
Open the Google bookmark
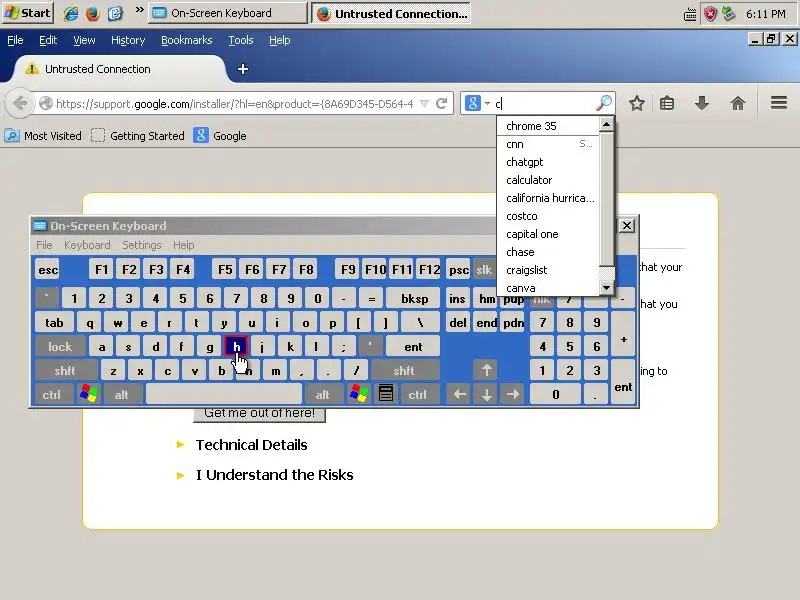click(x=220, y=136)
